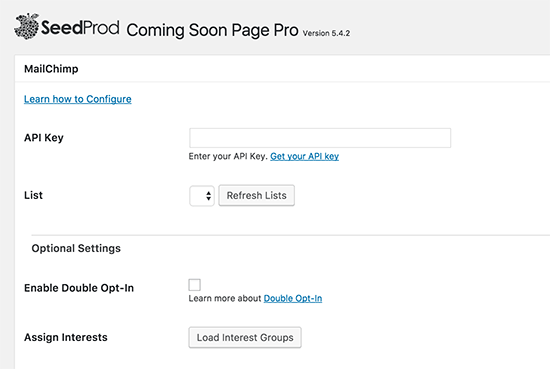Viewport: 550px width, 369px height.
Task: Click the Version 5.4.2 label
Action: click(326, 33)
